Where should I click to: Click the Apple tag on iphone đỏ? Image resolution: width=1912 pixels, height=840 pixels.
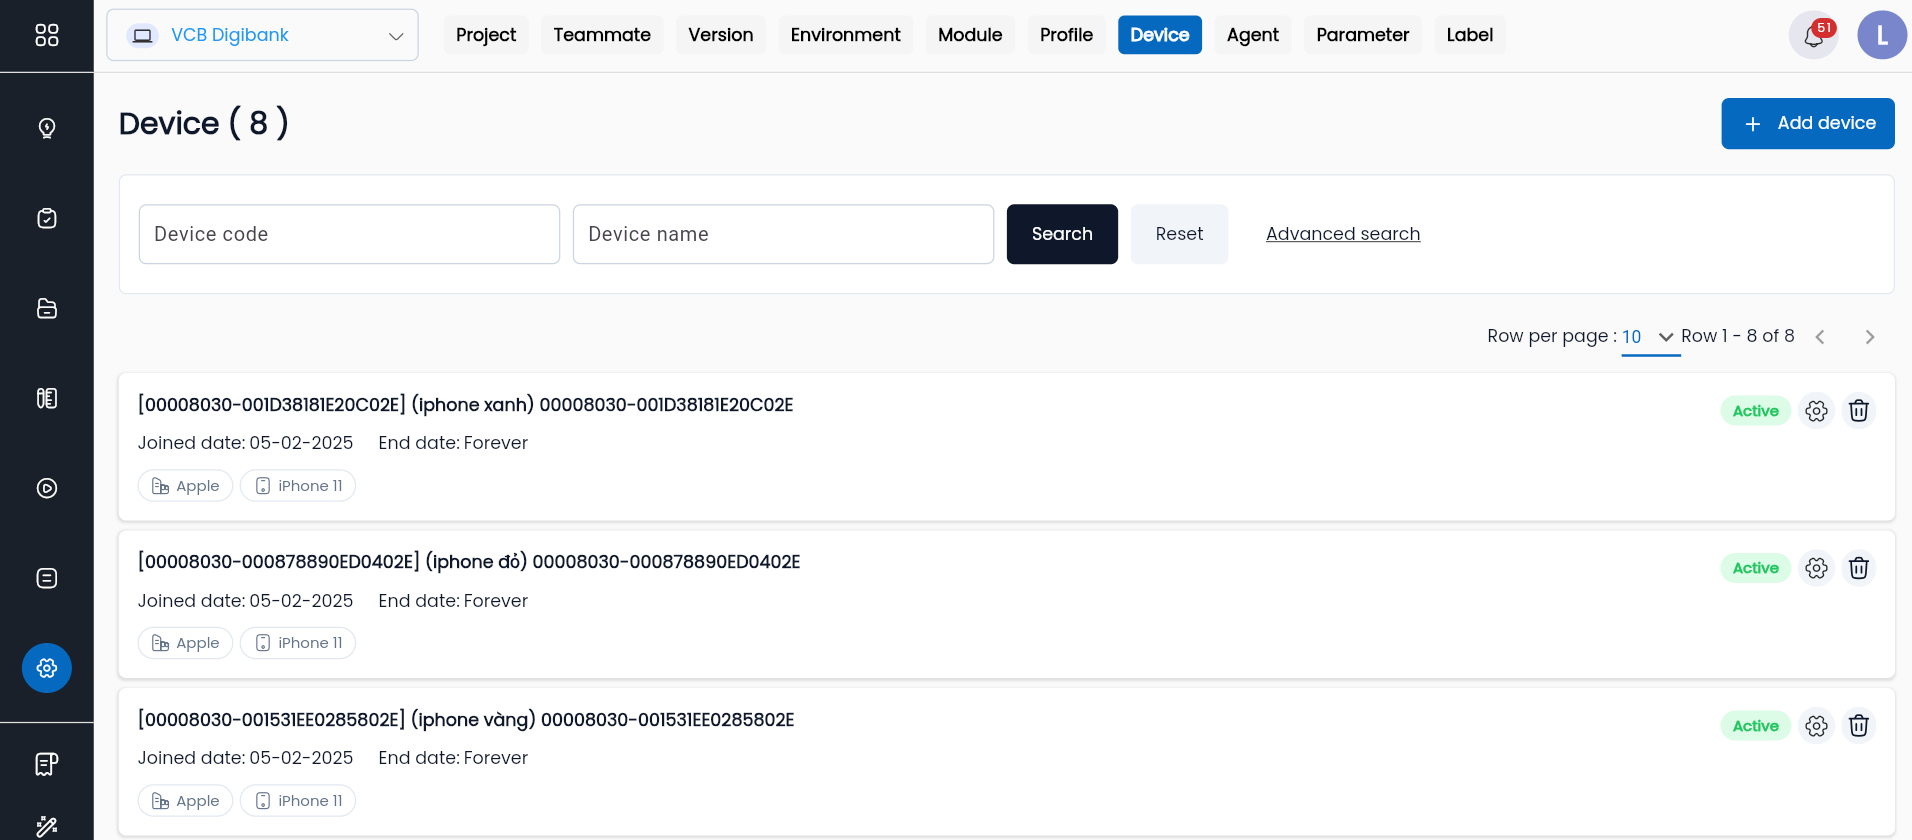point(186,643)
